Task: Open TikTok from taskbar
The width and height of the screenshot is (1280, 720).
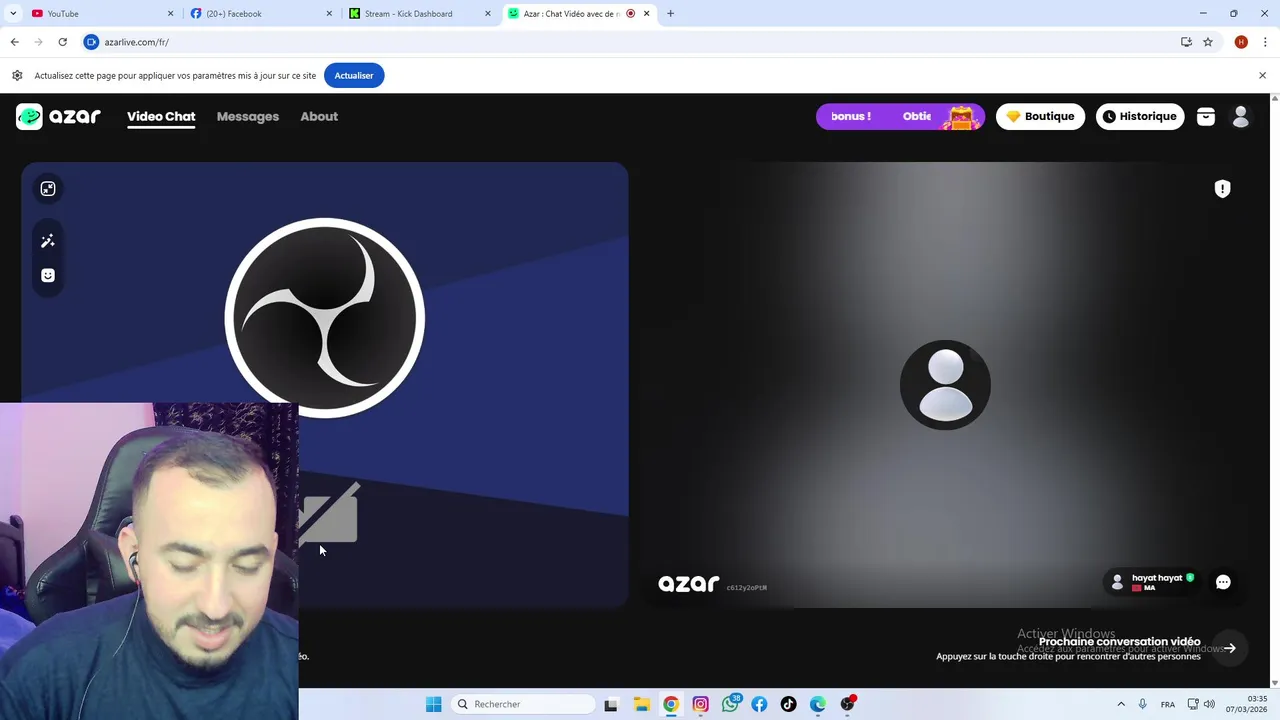Action: pyautogui.click(x=789, y=704)
